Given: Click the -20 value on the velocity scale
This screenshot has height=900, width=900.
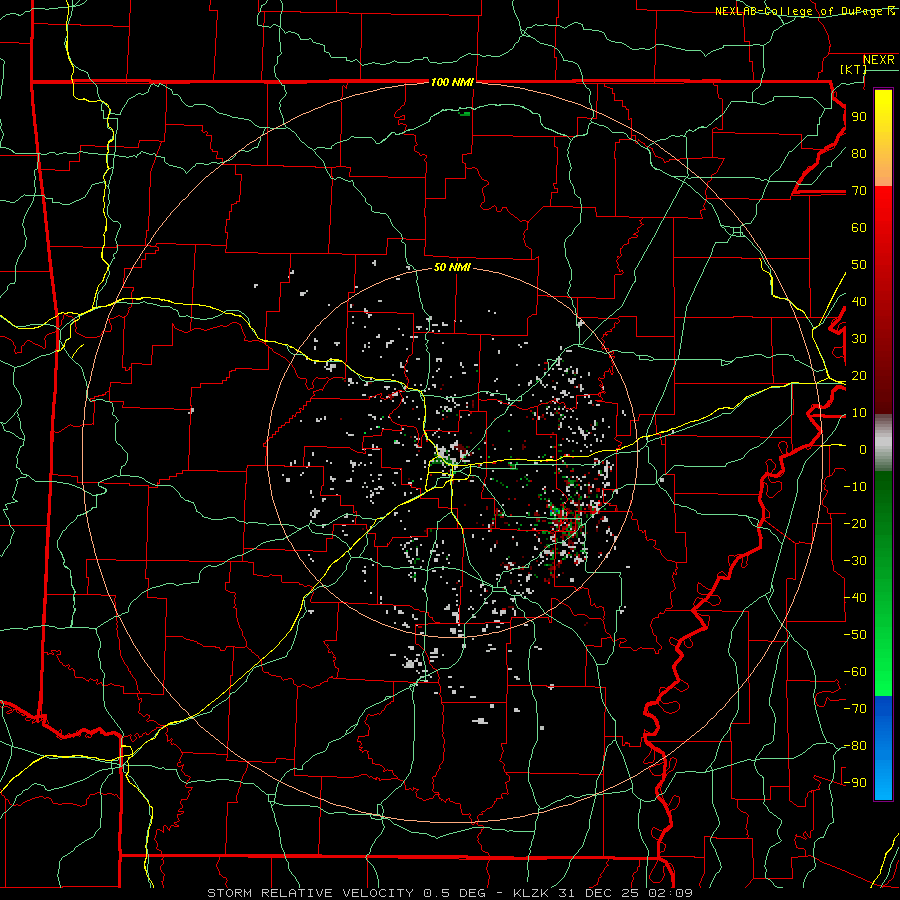Looking at the screenshot, I should coord(855,524).
